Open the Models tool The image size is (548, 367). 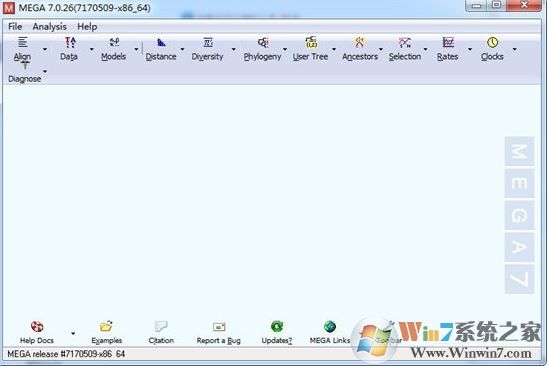click(114, 49)
